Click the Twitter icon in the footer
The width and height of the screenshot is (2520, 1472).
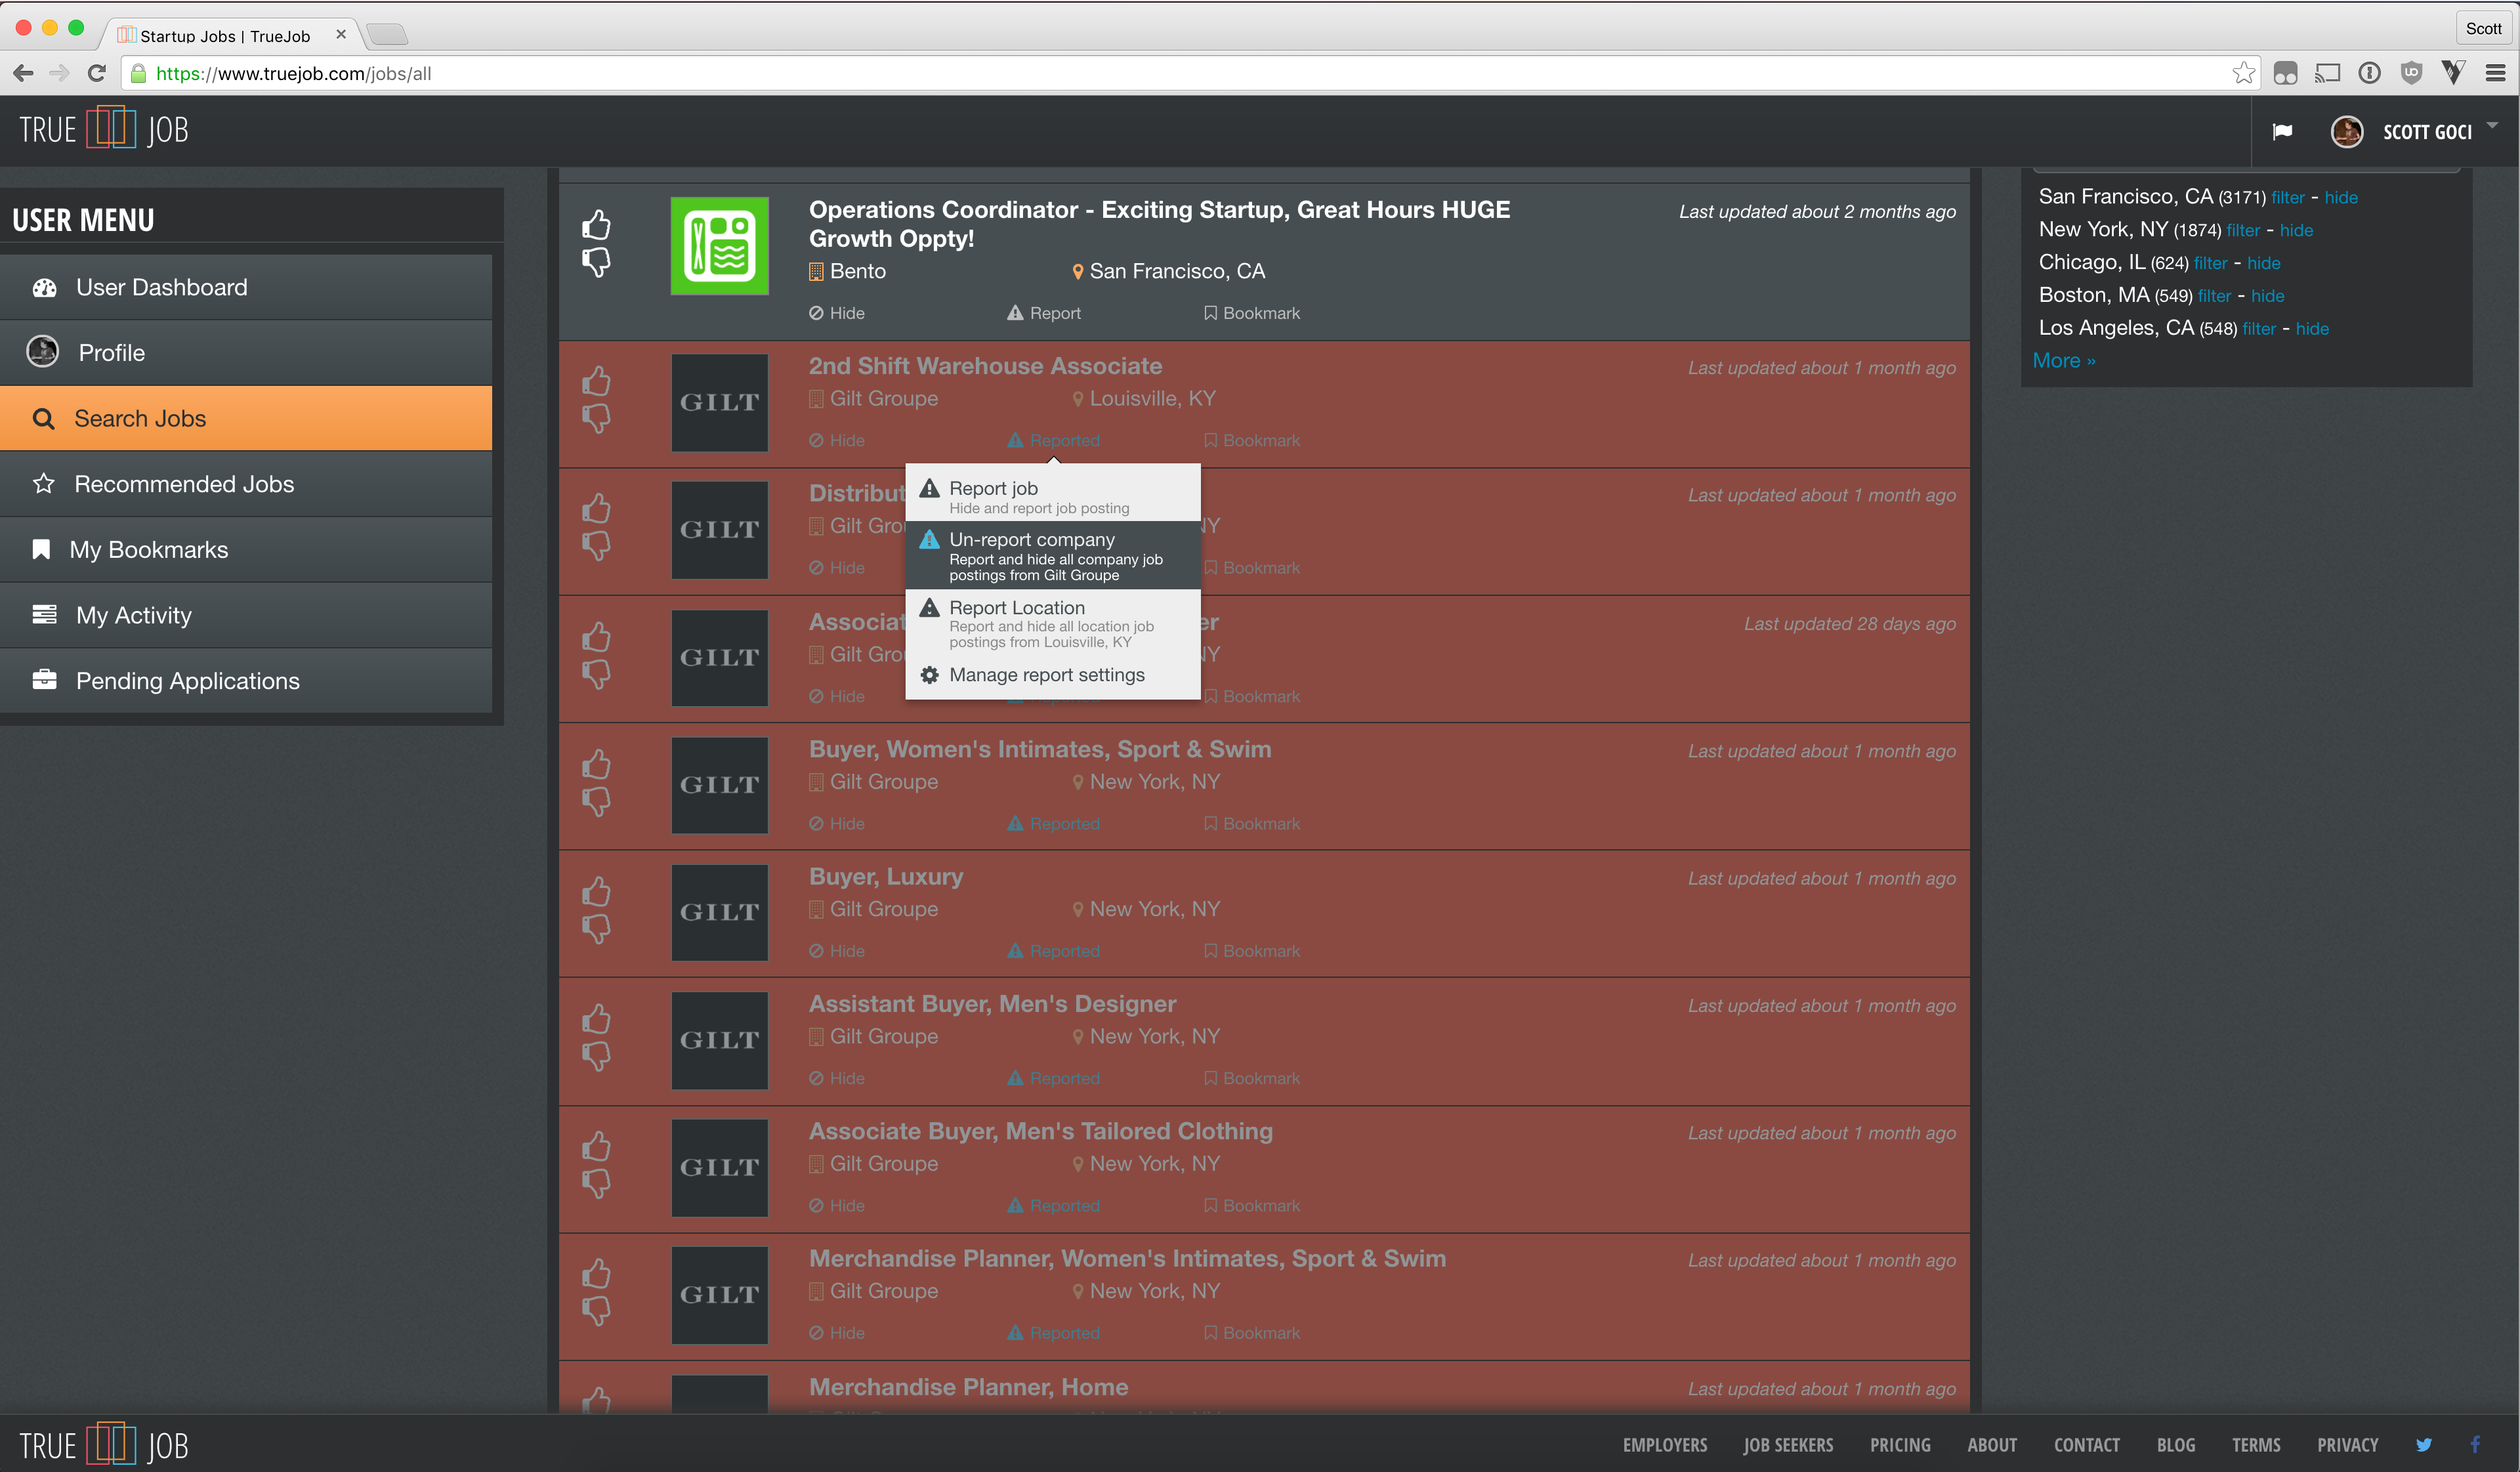(x=2424, y=1444)
